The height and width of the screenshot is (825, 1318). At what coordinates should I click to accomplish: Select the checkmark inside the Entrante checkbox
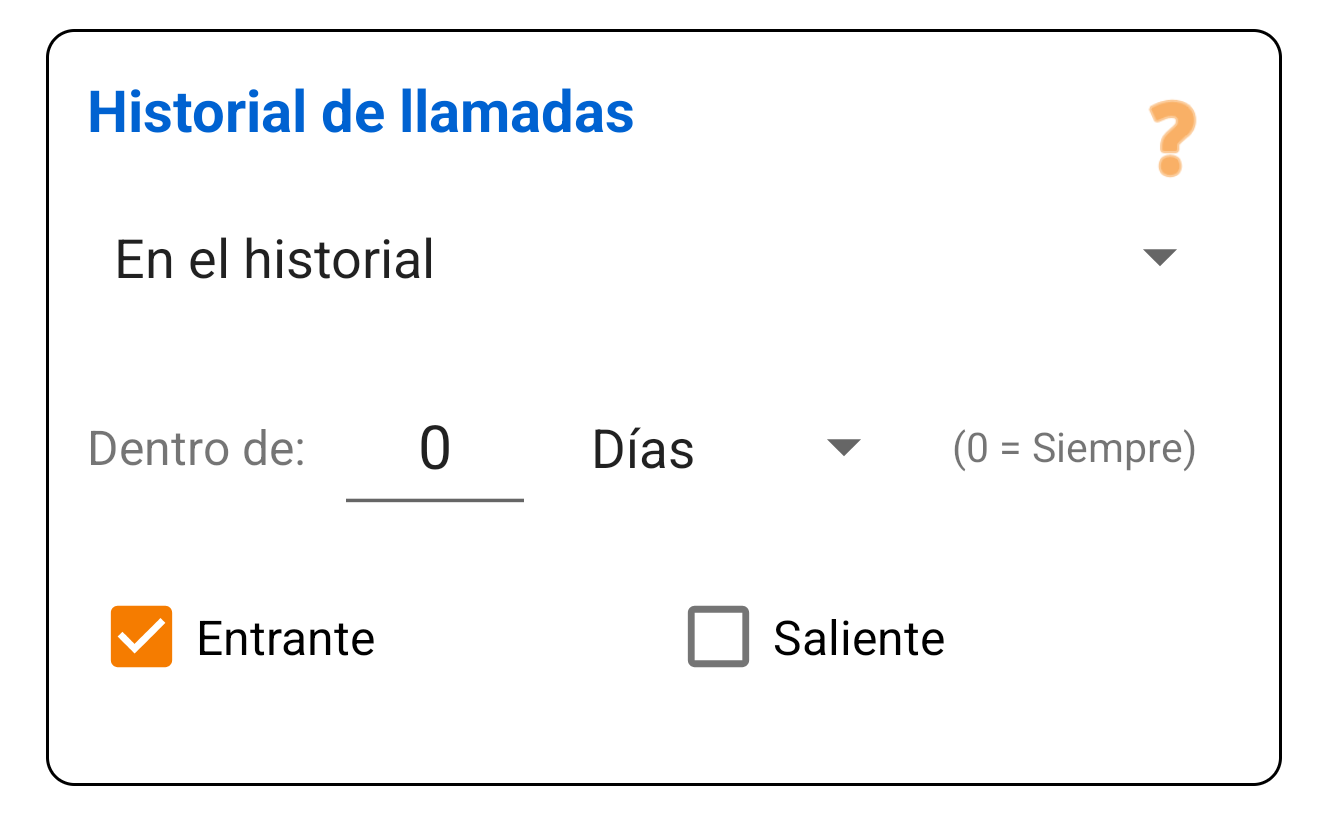140,637
